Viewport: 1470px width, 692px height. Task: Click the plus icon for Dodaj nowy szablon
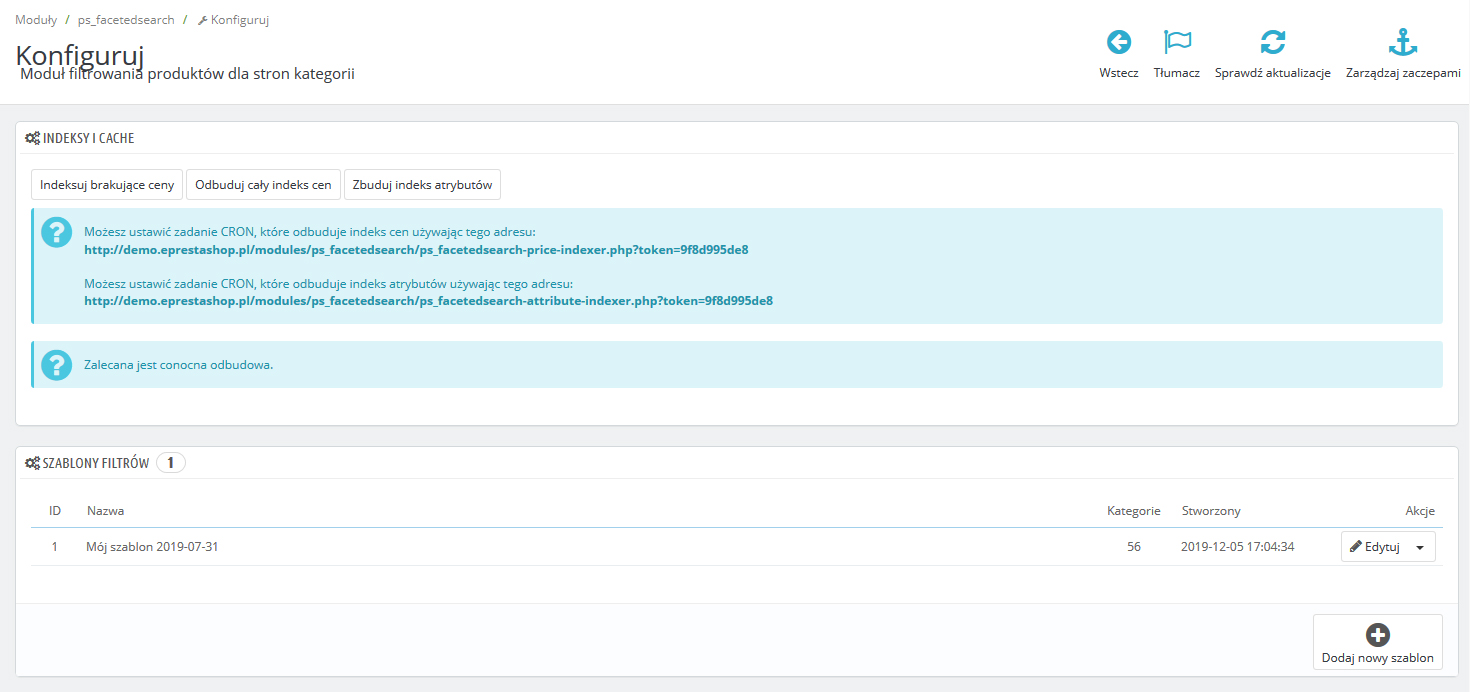[x=1377, y=635]
